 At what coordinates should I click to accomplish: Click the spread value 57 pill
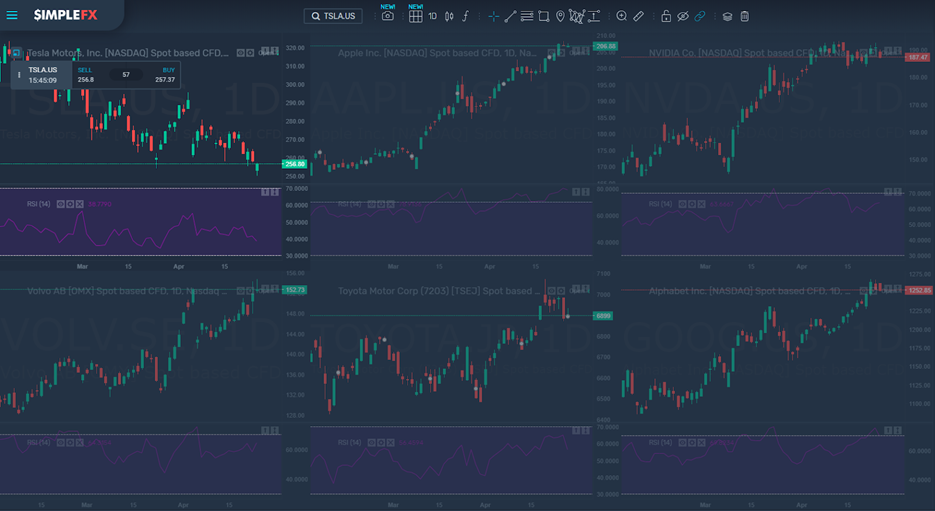(126, 75)
